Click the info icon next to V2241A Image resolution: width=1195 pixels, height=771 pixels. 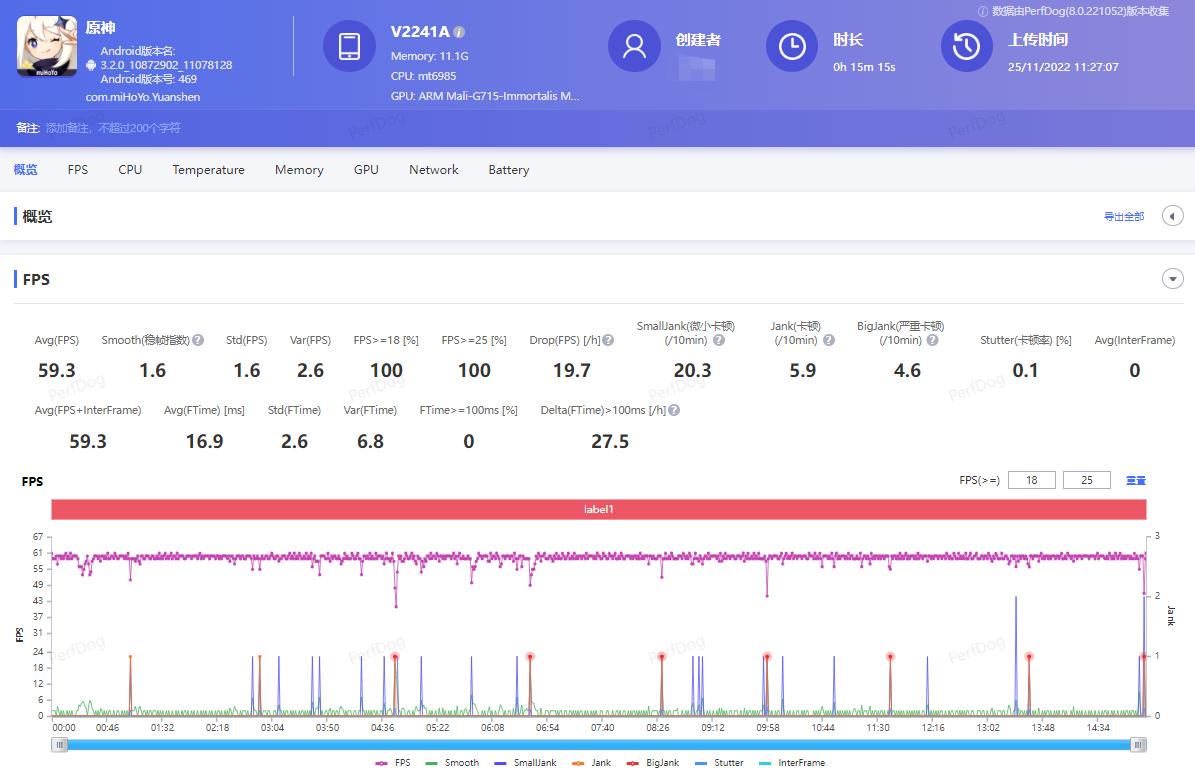[x=458, y=31]
